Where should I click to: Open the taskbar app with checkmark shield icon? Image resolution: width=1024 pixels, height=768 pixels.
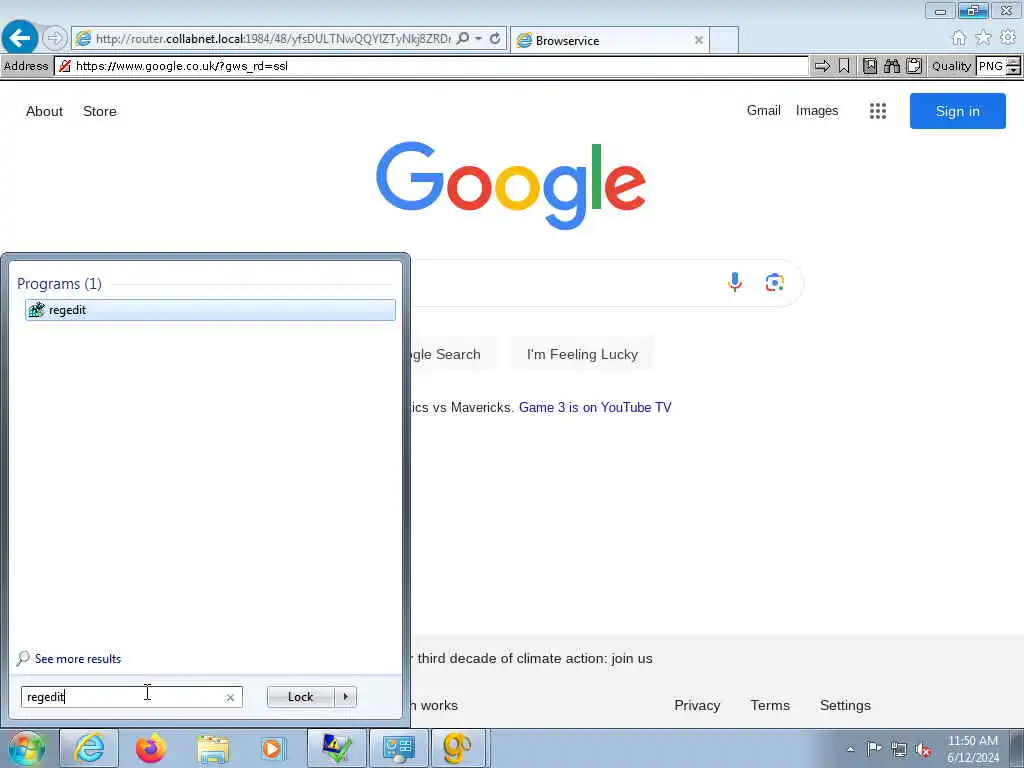[337, 748]
